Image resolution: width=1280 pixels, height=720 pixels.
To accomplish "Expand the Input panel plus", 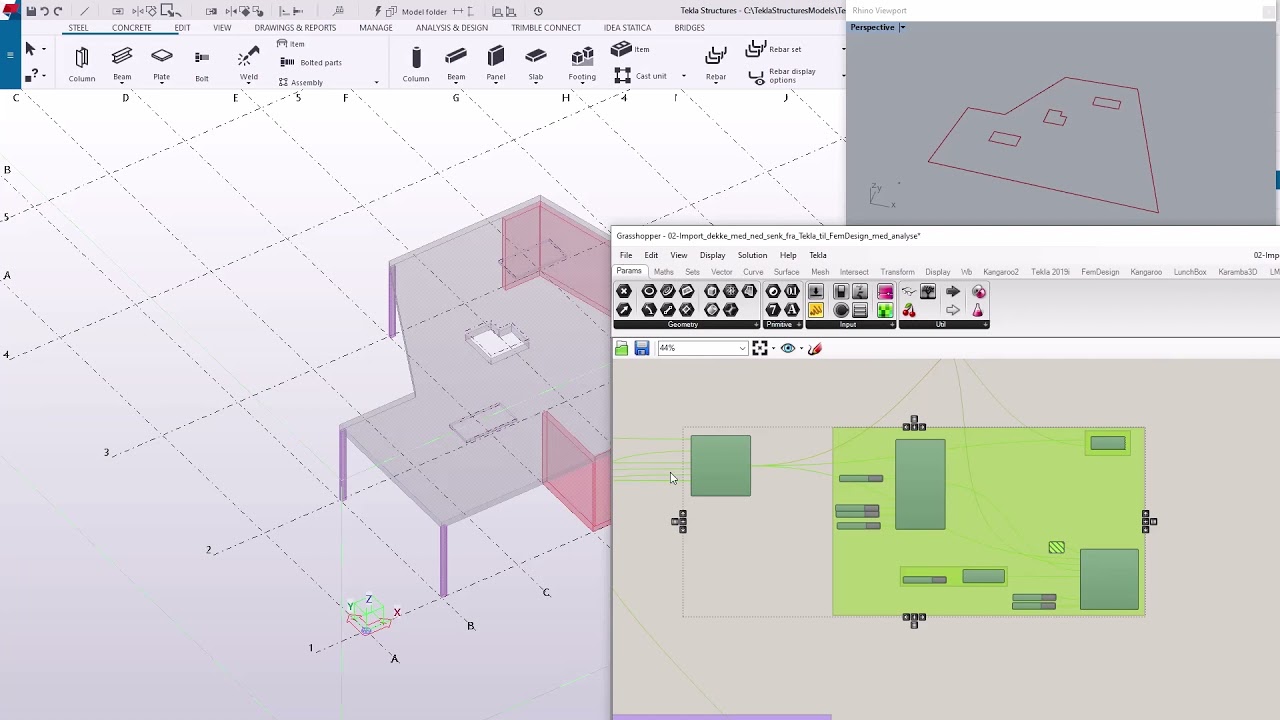I will click(890, 325).
